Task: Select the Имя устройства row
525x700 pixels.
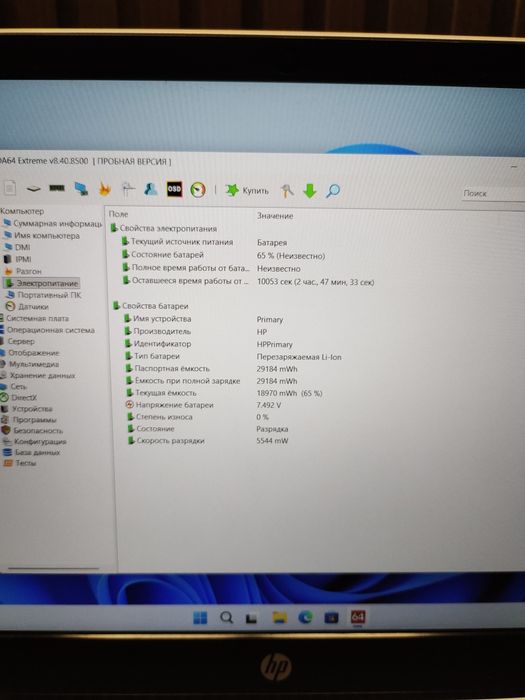Action: (x=158, y=319)
